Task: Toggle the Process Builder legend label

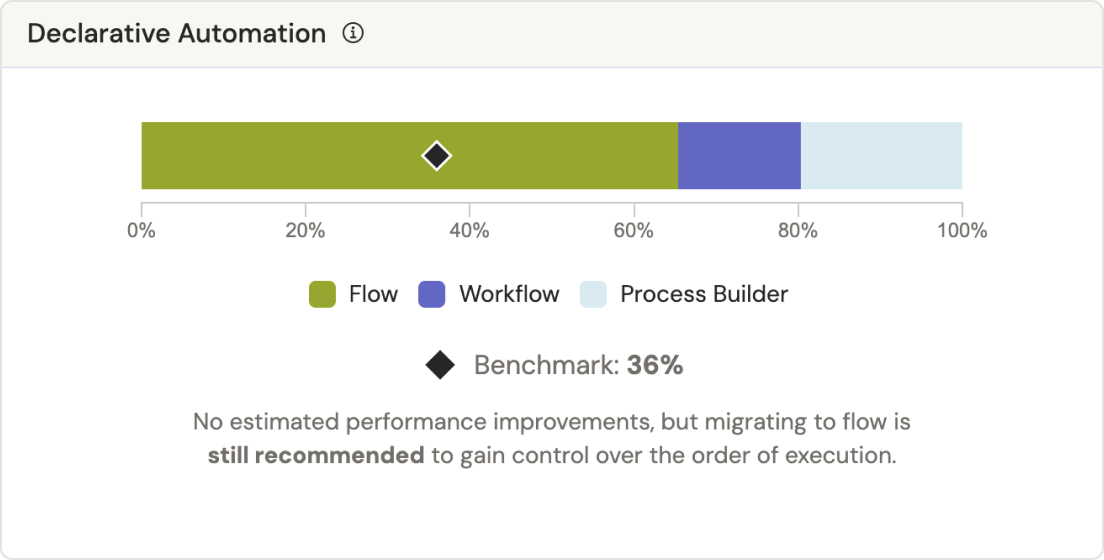Action: [x=704, y=295]
